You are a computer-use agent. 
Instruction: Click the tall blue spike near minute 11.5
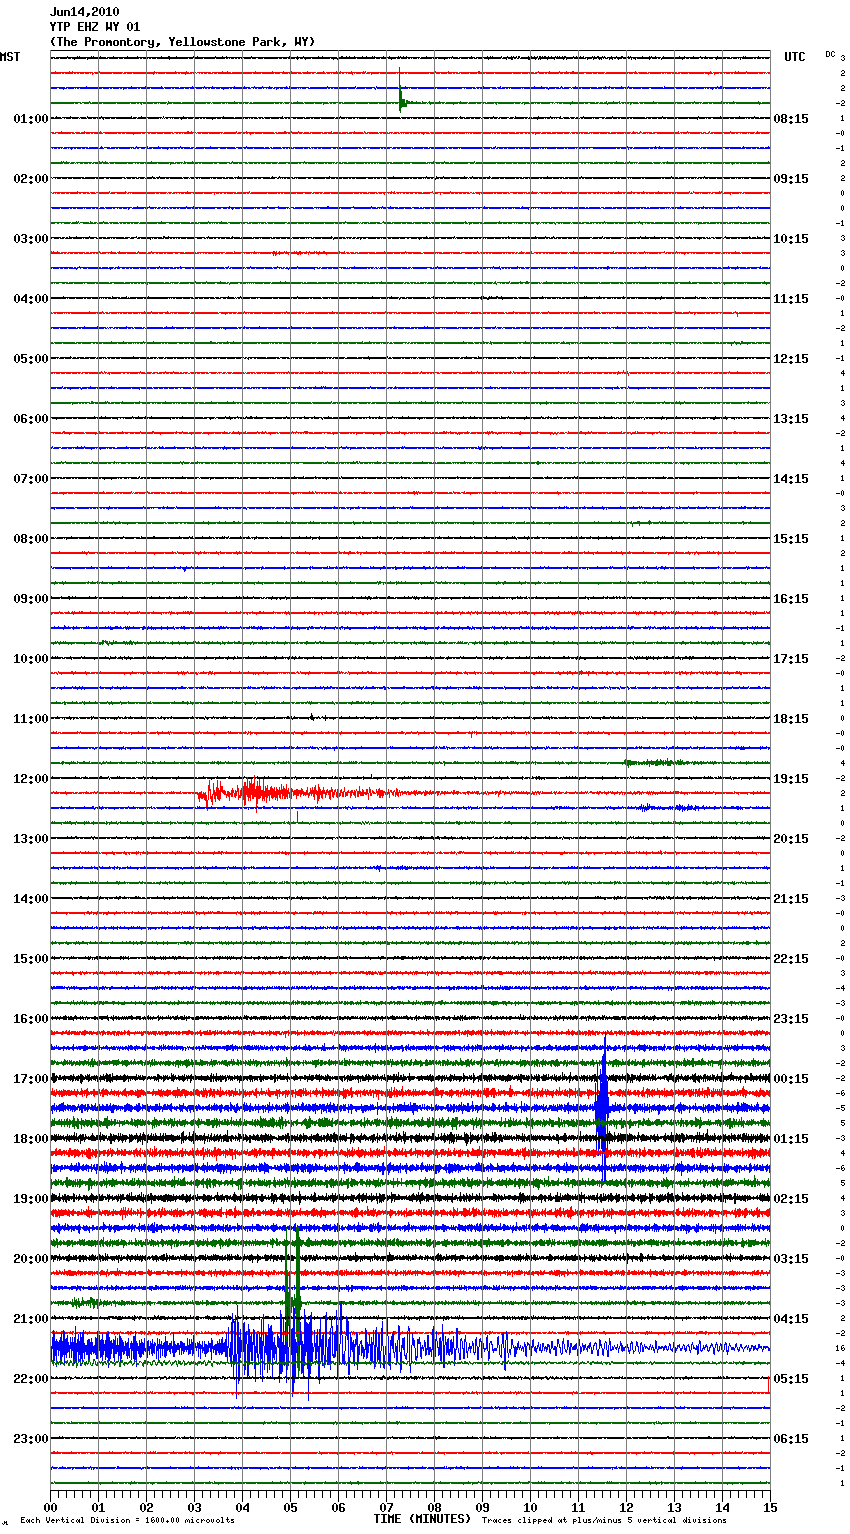pos(603,1108)
